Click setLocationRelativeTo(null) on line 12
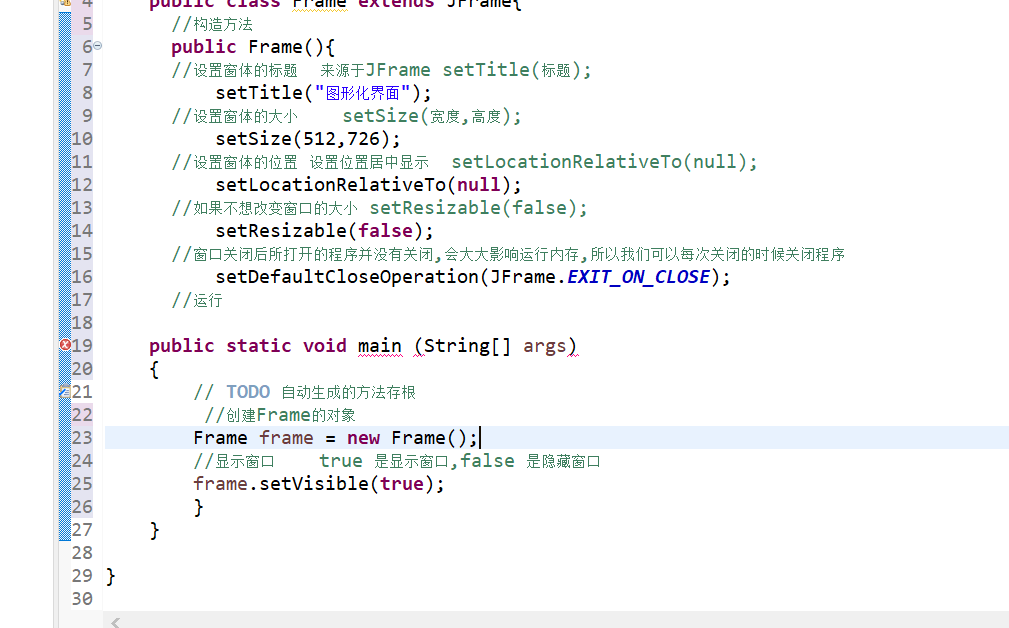The height and width of the screenshot is (628, 1009). point(368,185)
